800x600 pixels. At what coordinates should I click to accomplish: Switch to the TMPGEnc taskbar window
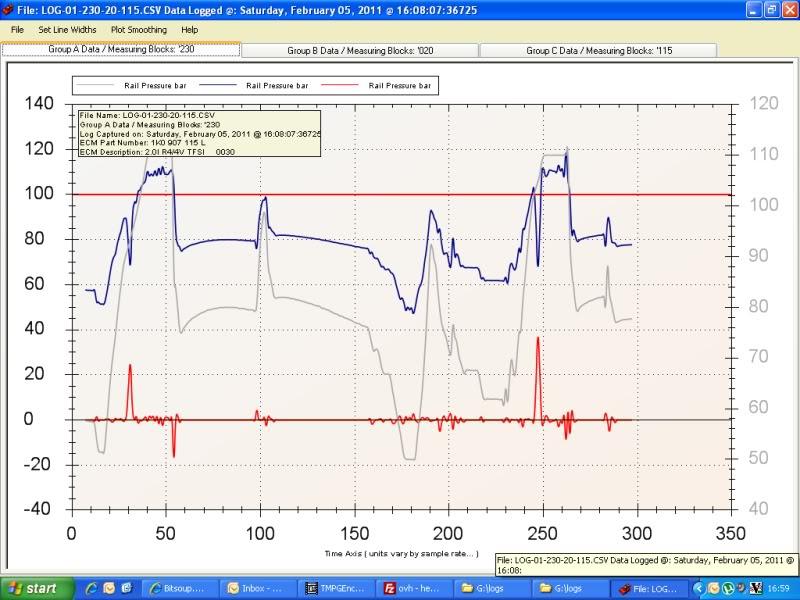[x=336, y=589]
